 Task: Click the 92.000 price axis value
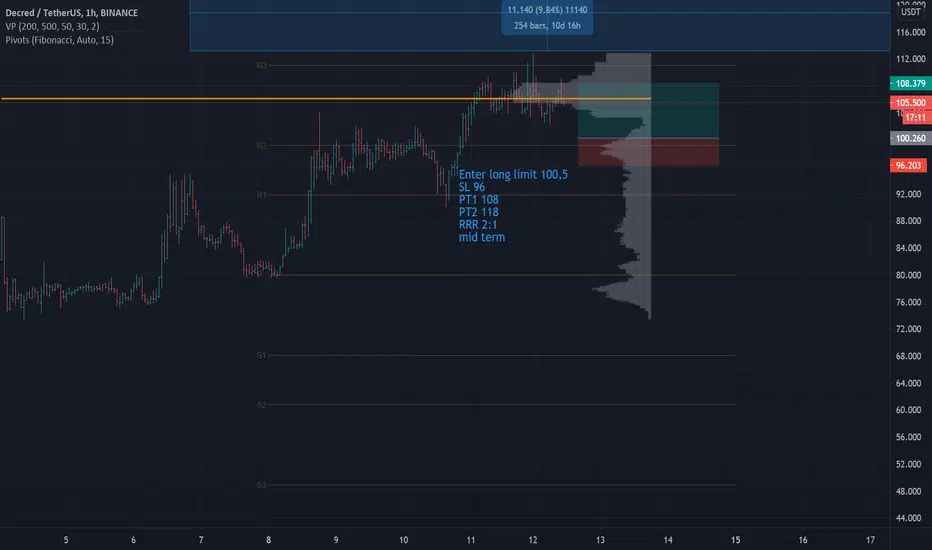click(908, 194)
